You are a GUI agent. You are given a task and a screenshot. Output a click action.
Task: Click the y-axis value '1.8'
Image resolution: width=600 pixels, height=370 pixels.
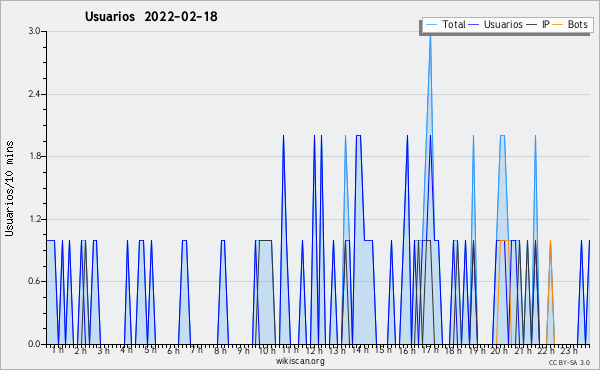(x=34, y=156)
